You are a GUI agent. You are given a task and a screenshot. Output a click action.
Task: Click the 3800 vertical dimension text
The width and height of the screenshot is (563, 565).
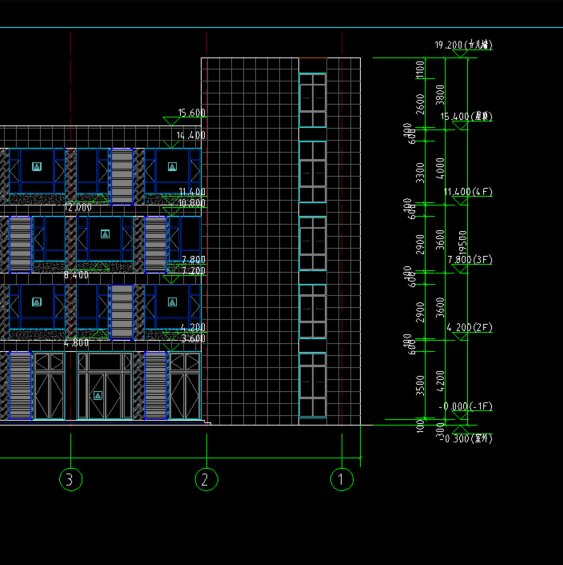coord(440,95)
